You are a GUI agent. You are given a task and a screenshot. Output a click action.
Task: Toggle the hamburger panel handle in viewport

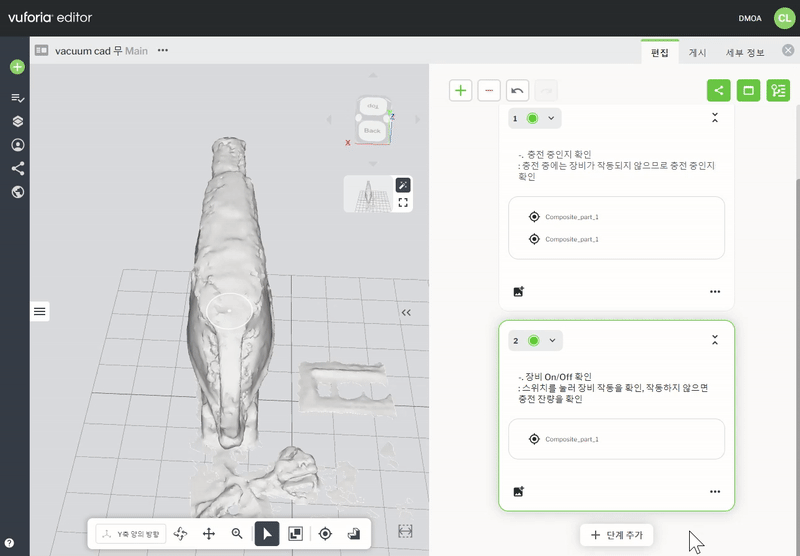click(x=40, y=312)
